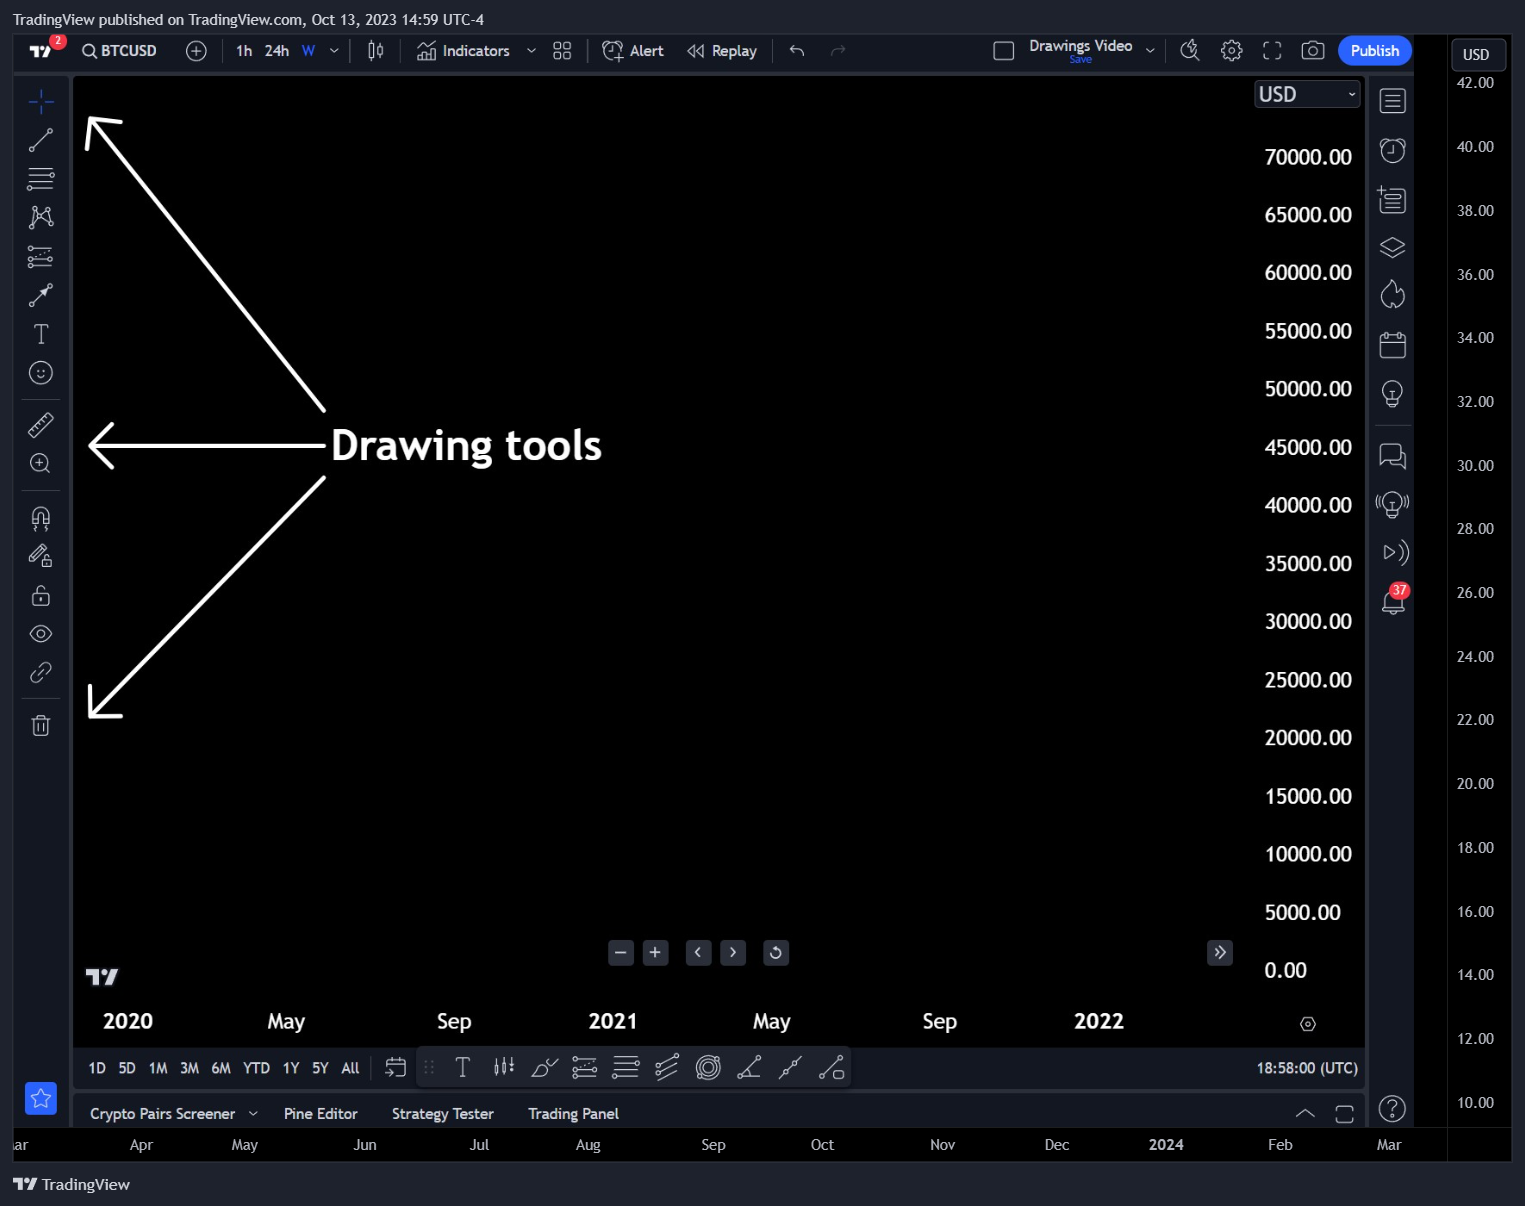Collapse the bottom panel chevron

pos(1305,1113)
